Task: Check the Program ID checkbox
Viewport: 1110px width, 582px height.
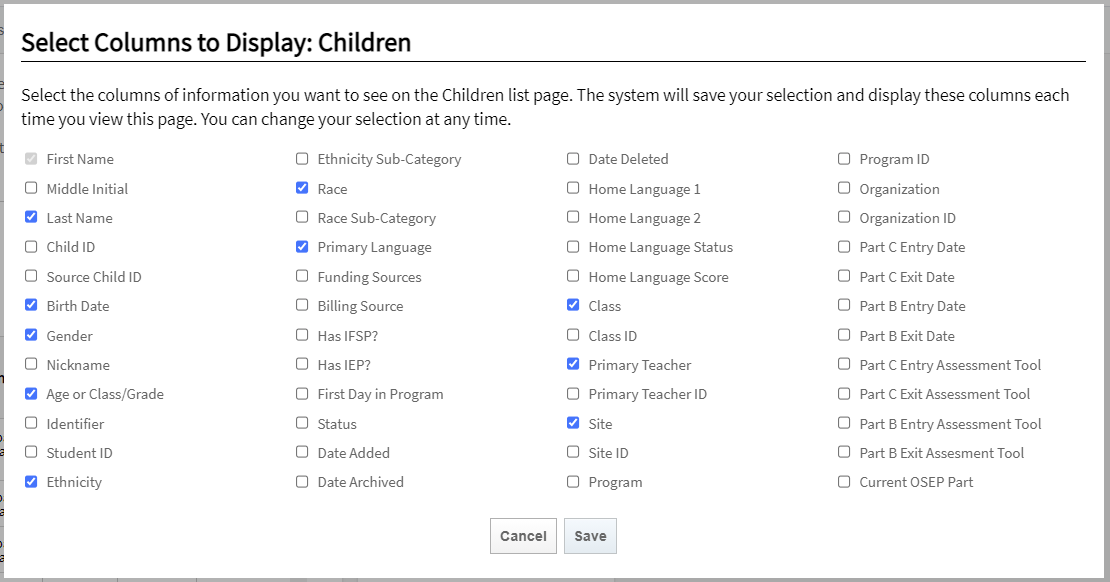Action: click(844, 158)
